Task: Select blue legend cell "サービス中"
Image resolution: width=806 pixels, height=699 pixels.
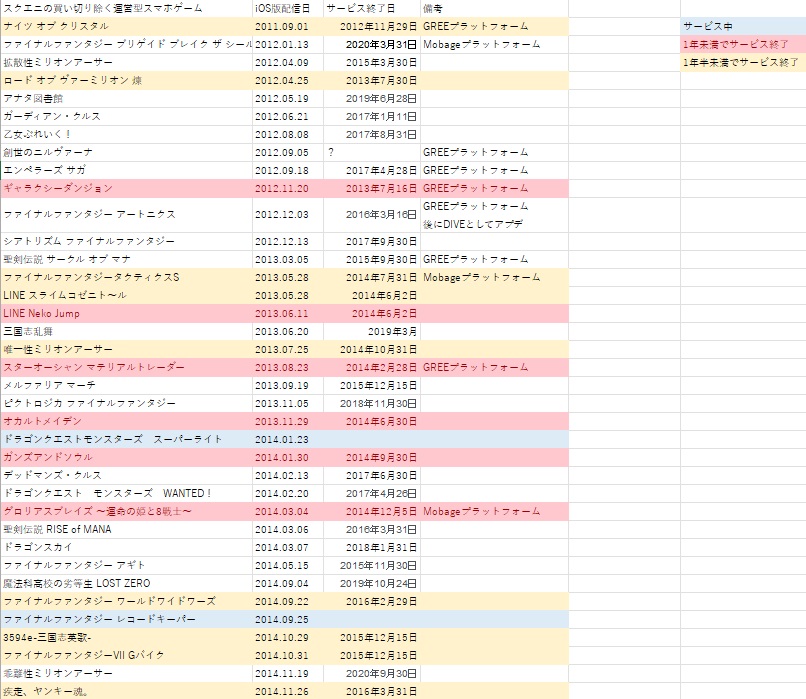Action: pyautogui.click(x=743, y=26)
